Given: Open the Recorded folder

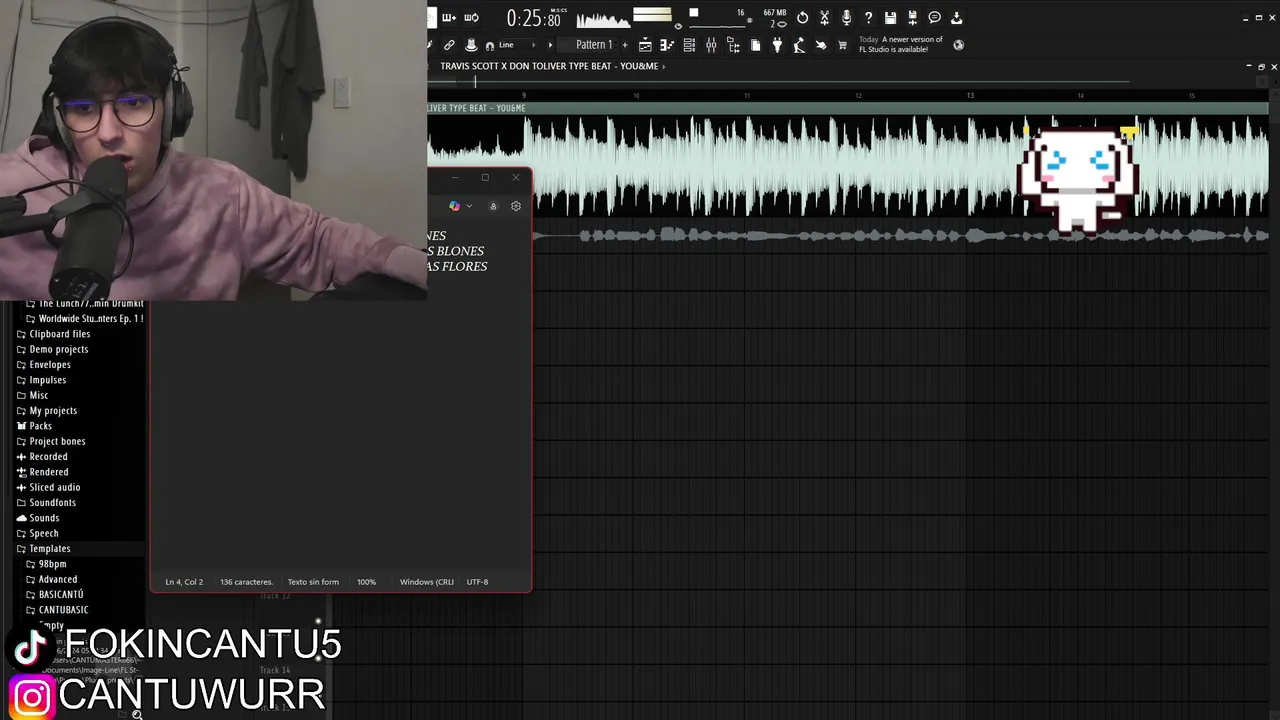Looking at the screenshot, I should click(x=42, y=457).
